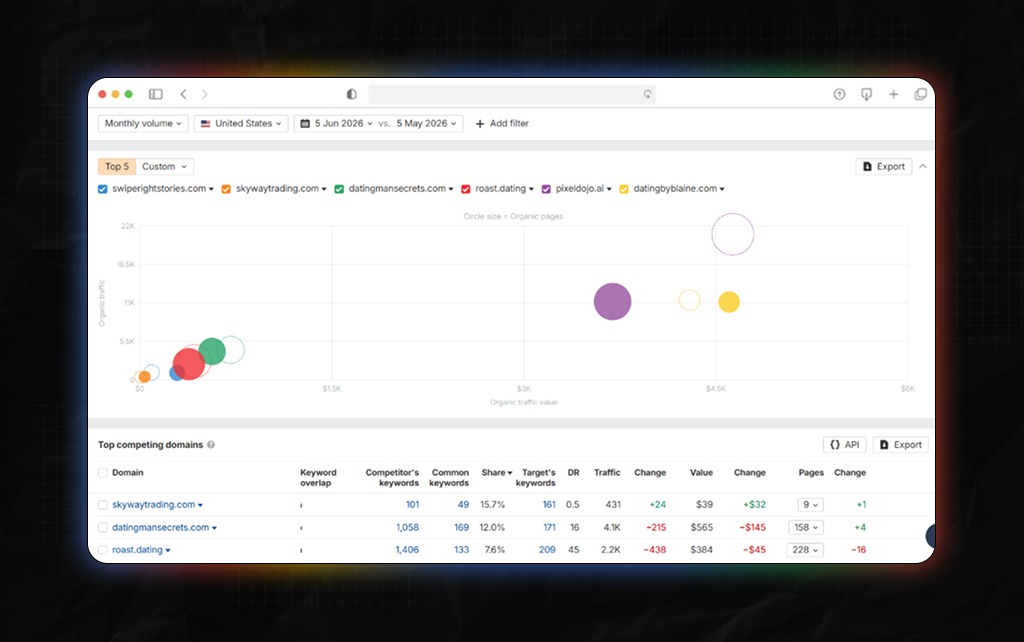Click the API button

844,445
